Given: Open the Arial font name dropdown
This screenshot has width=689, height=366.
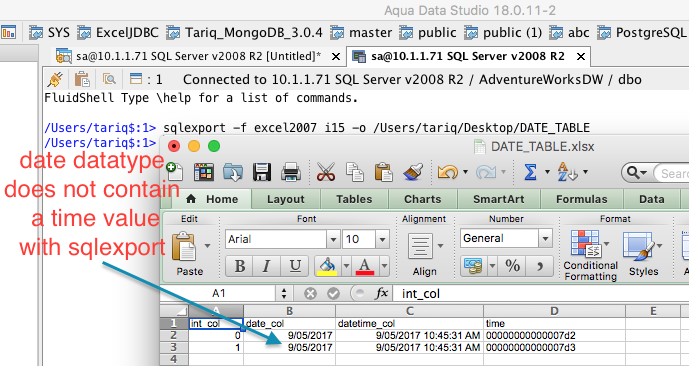Looking at the screenshot, I should click(x=333, y=239).
